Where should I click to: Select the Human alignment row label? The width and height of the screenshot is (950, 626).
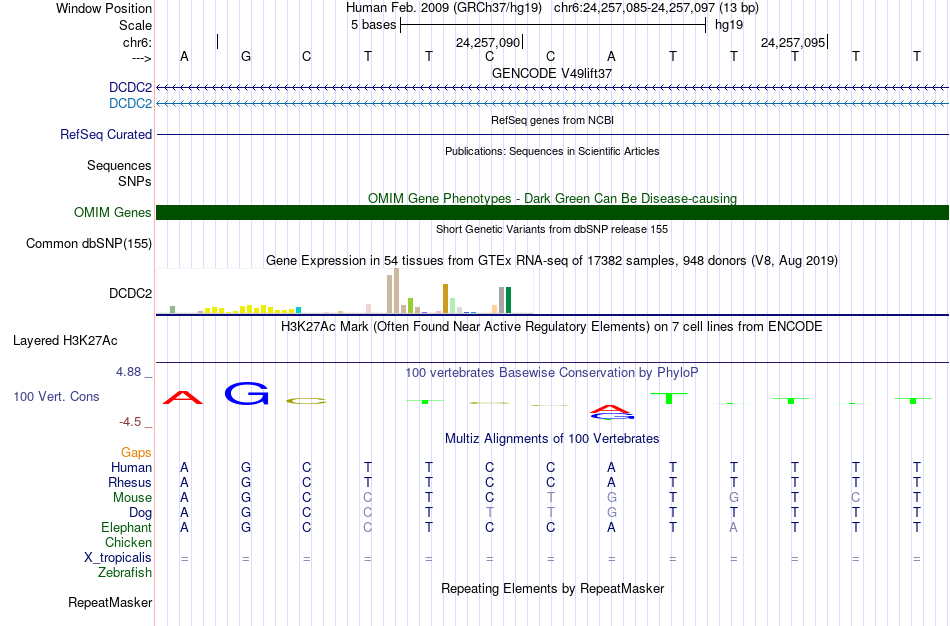(131, 467)
